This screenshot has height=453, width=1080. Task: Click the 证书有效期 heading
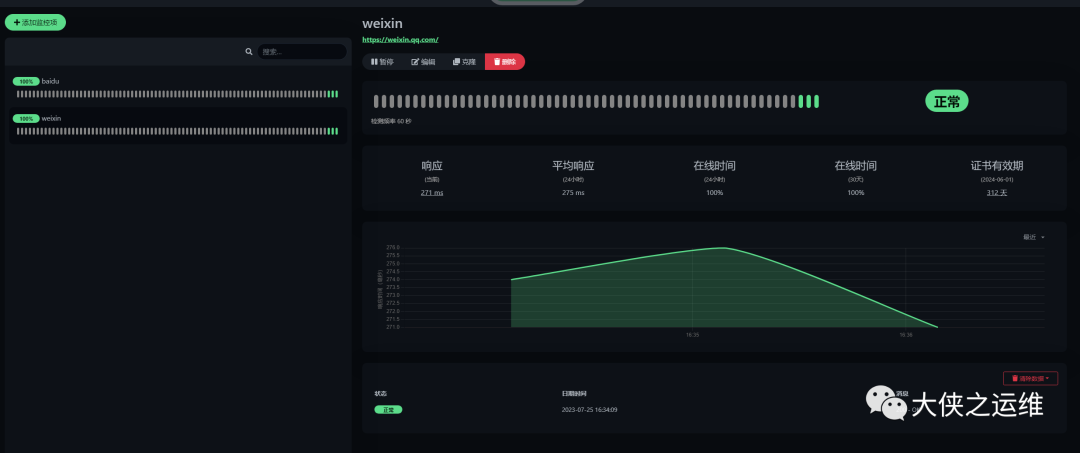(997, 166)
